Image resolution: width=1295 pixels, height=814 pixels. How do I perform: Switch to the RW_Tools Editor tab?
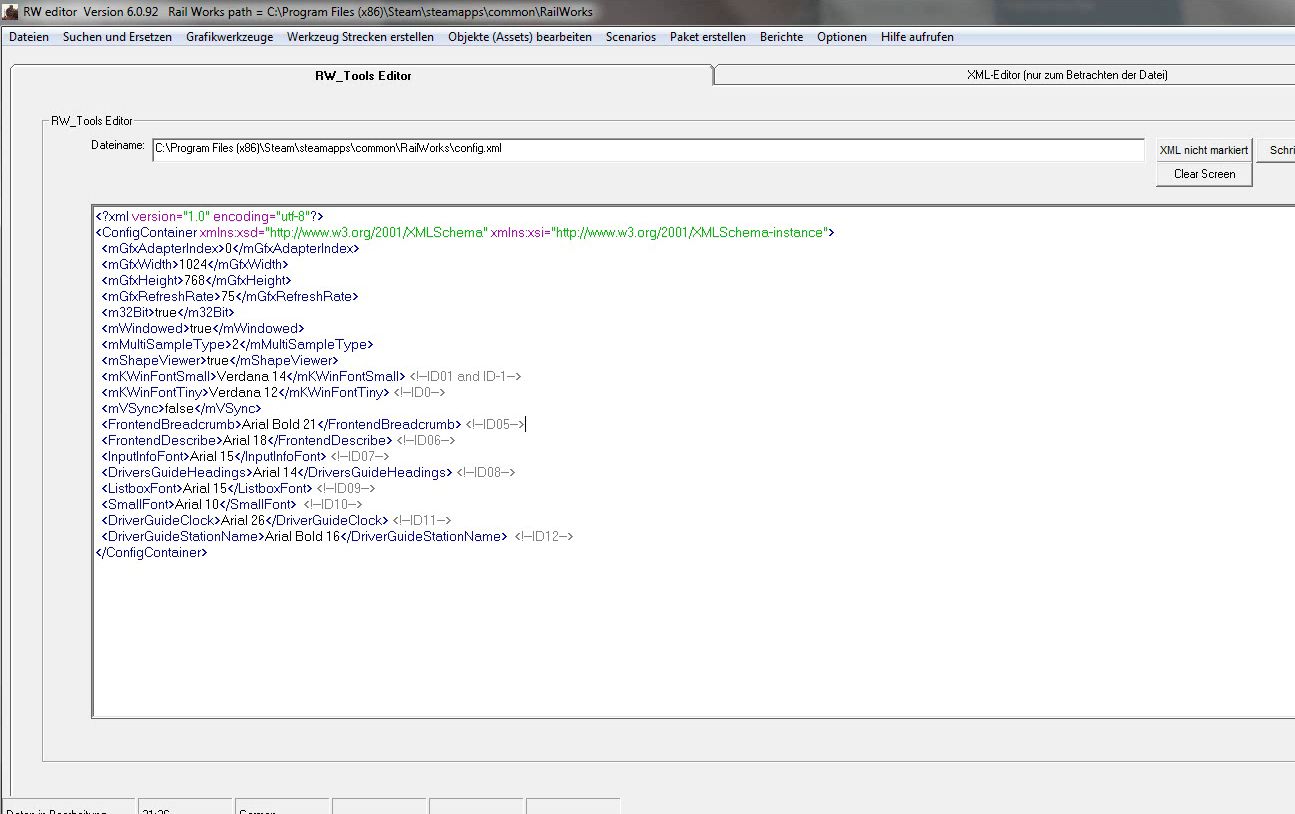(363, 76)
